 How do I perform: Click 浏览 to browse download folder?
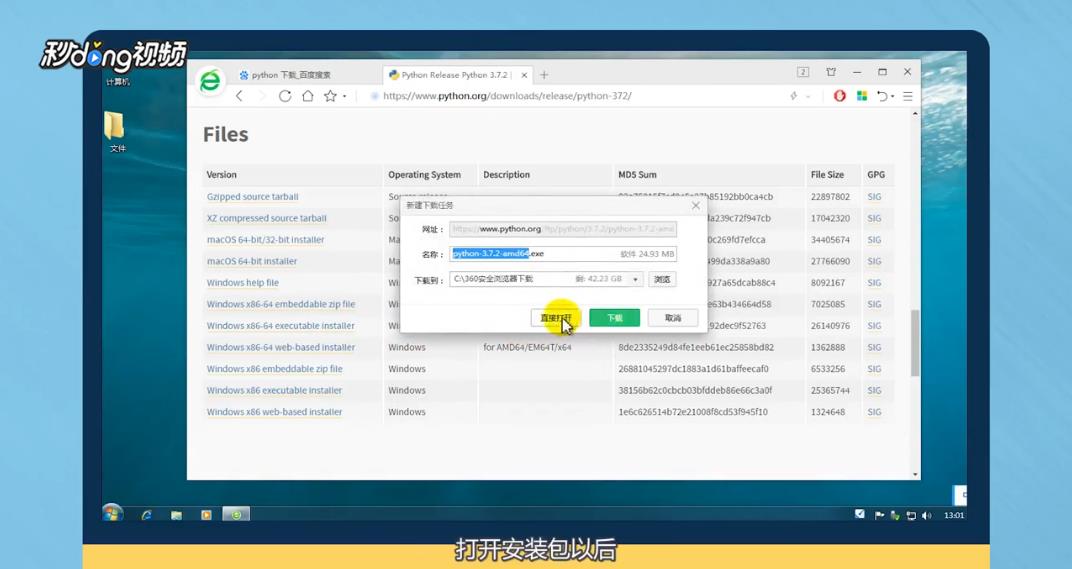coord(662,279)
